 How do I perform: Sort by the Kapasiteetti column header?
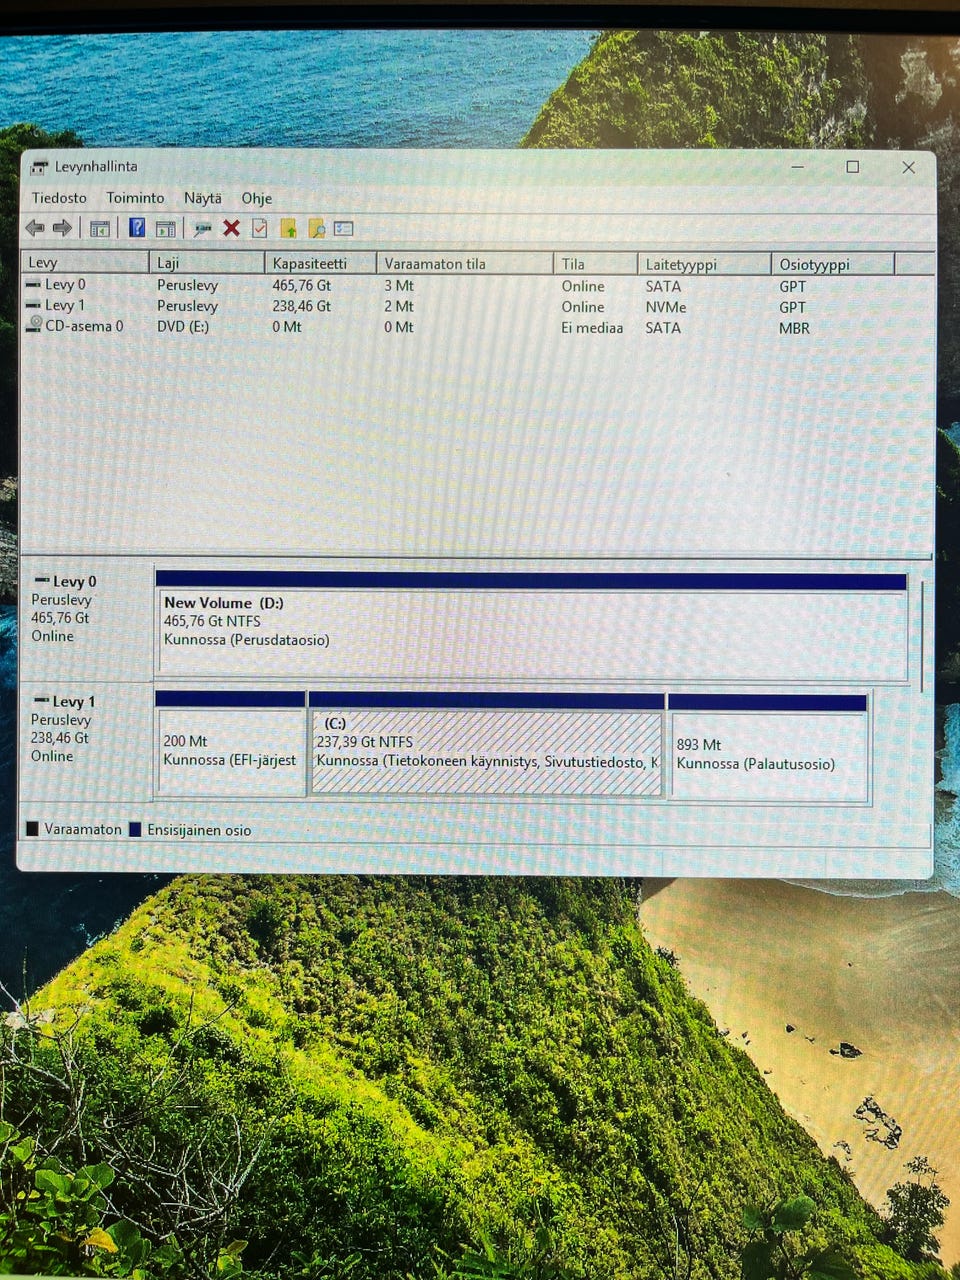click(320, 263)
